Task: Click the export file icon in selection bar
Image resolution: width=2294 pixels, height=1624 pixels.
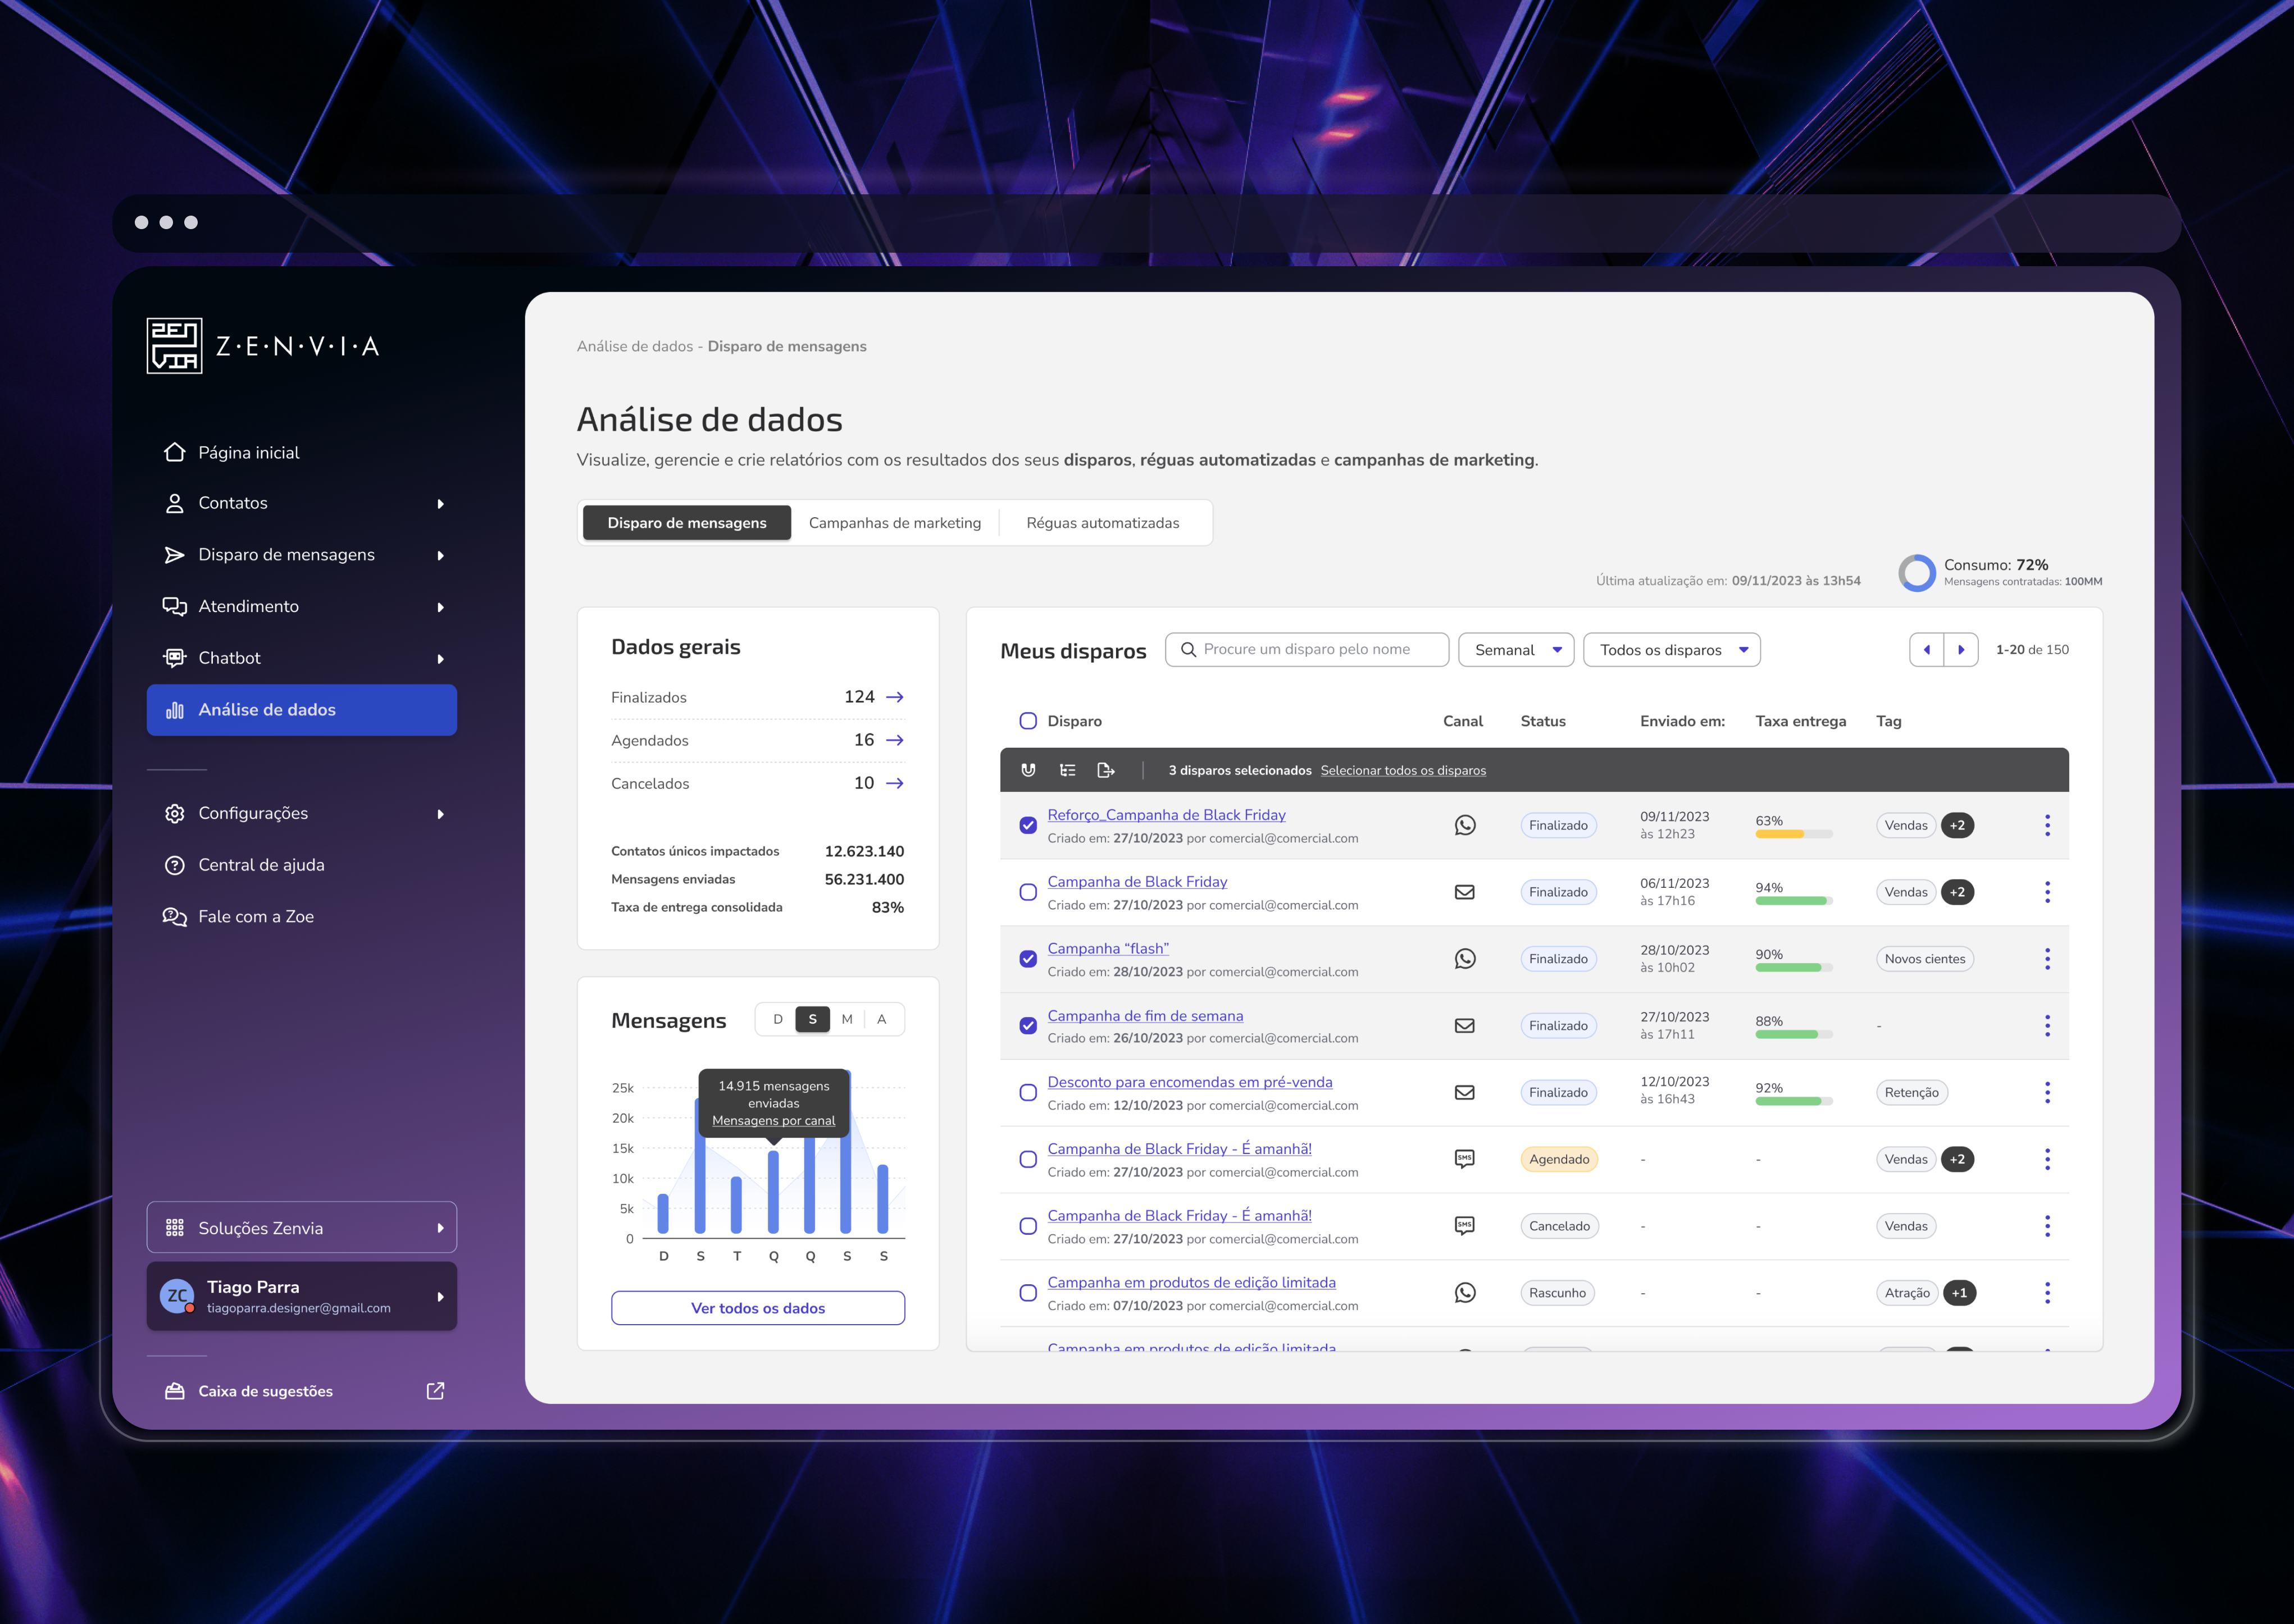Action: [1105, 770]
